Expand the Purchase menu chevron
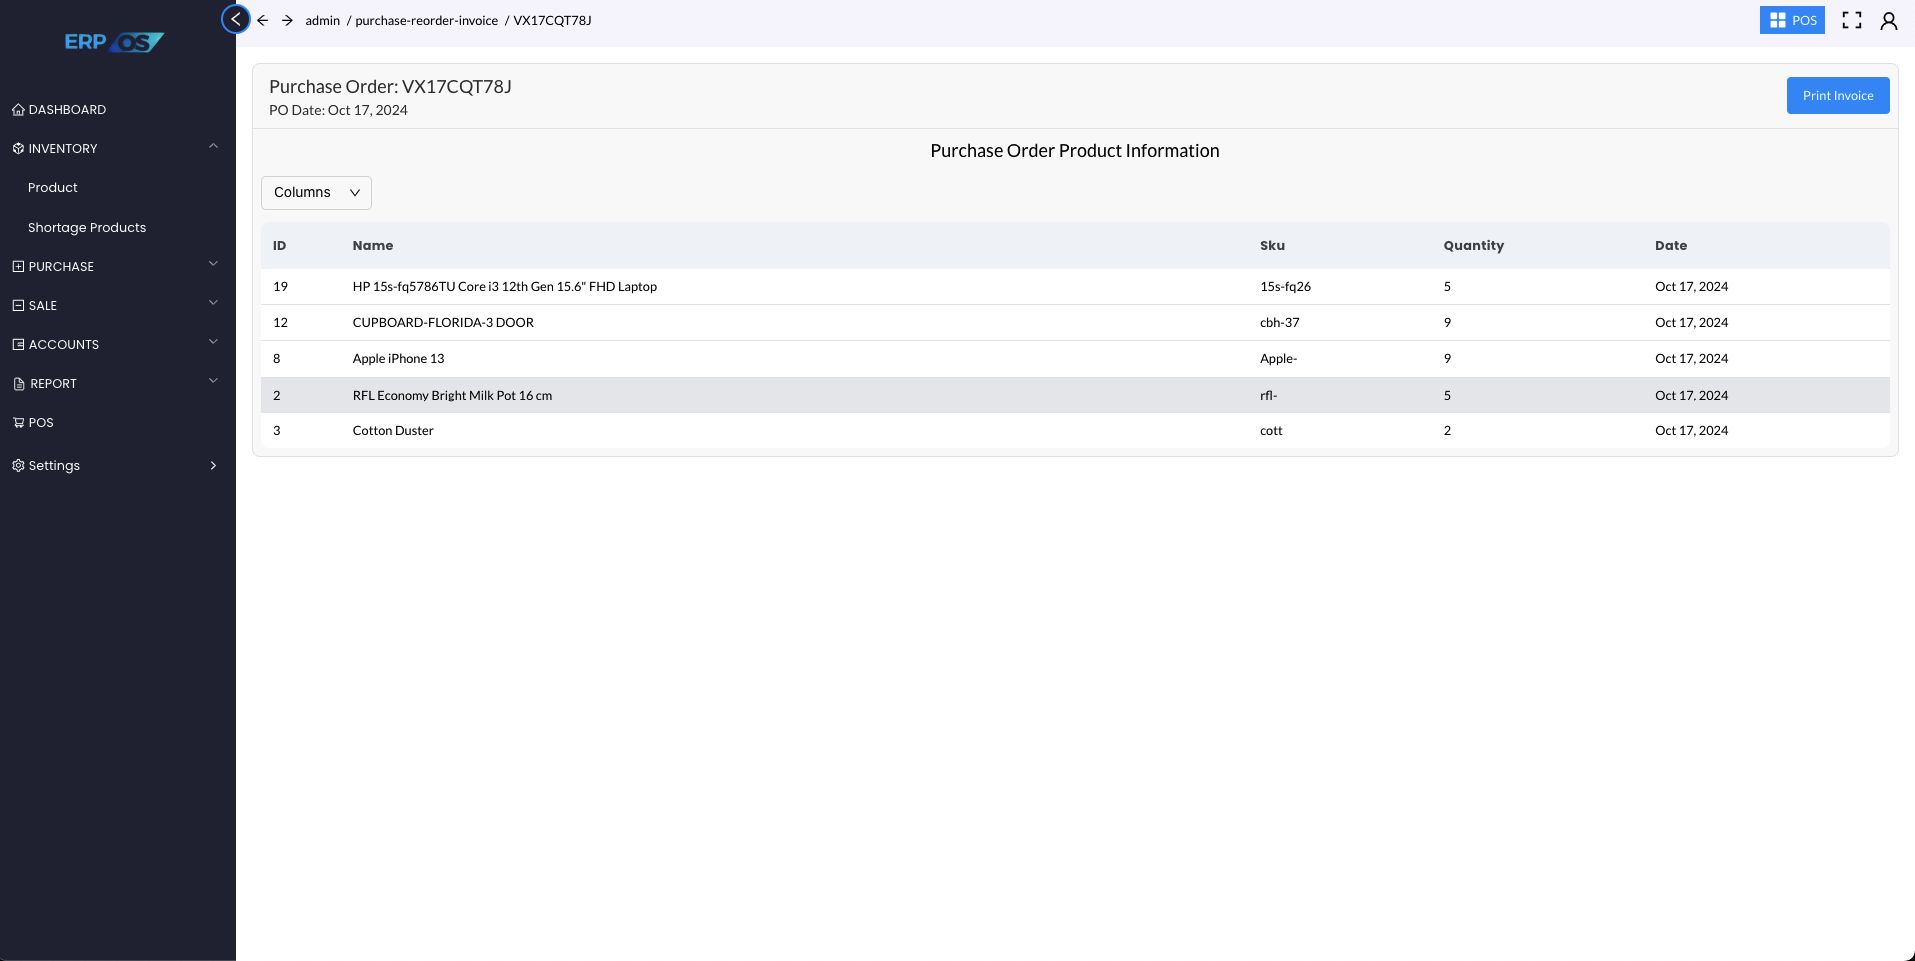Image resolution: width=1915 pixels, height=961 pixels. (x=213, y=264)
